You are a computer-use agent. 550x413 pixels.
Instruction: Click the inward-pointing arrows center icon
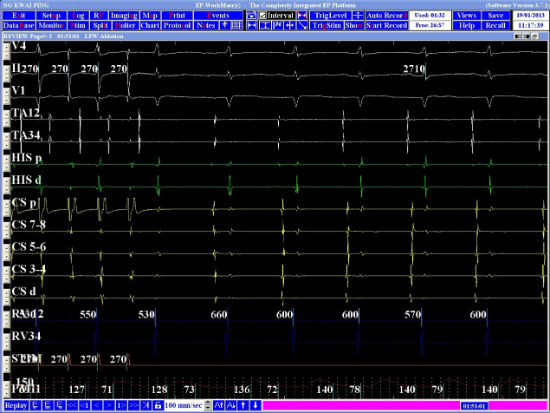[290, 26]
